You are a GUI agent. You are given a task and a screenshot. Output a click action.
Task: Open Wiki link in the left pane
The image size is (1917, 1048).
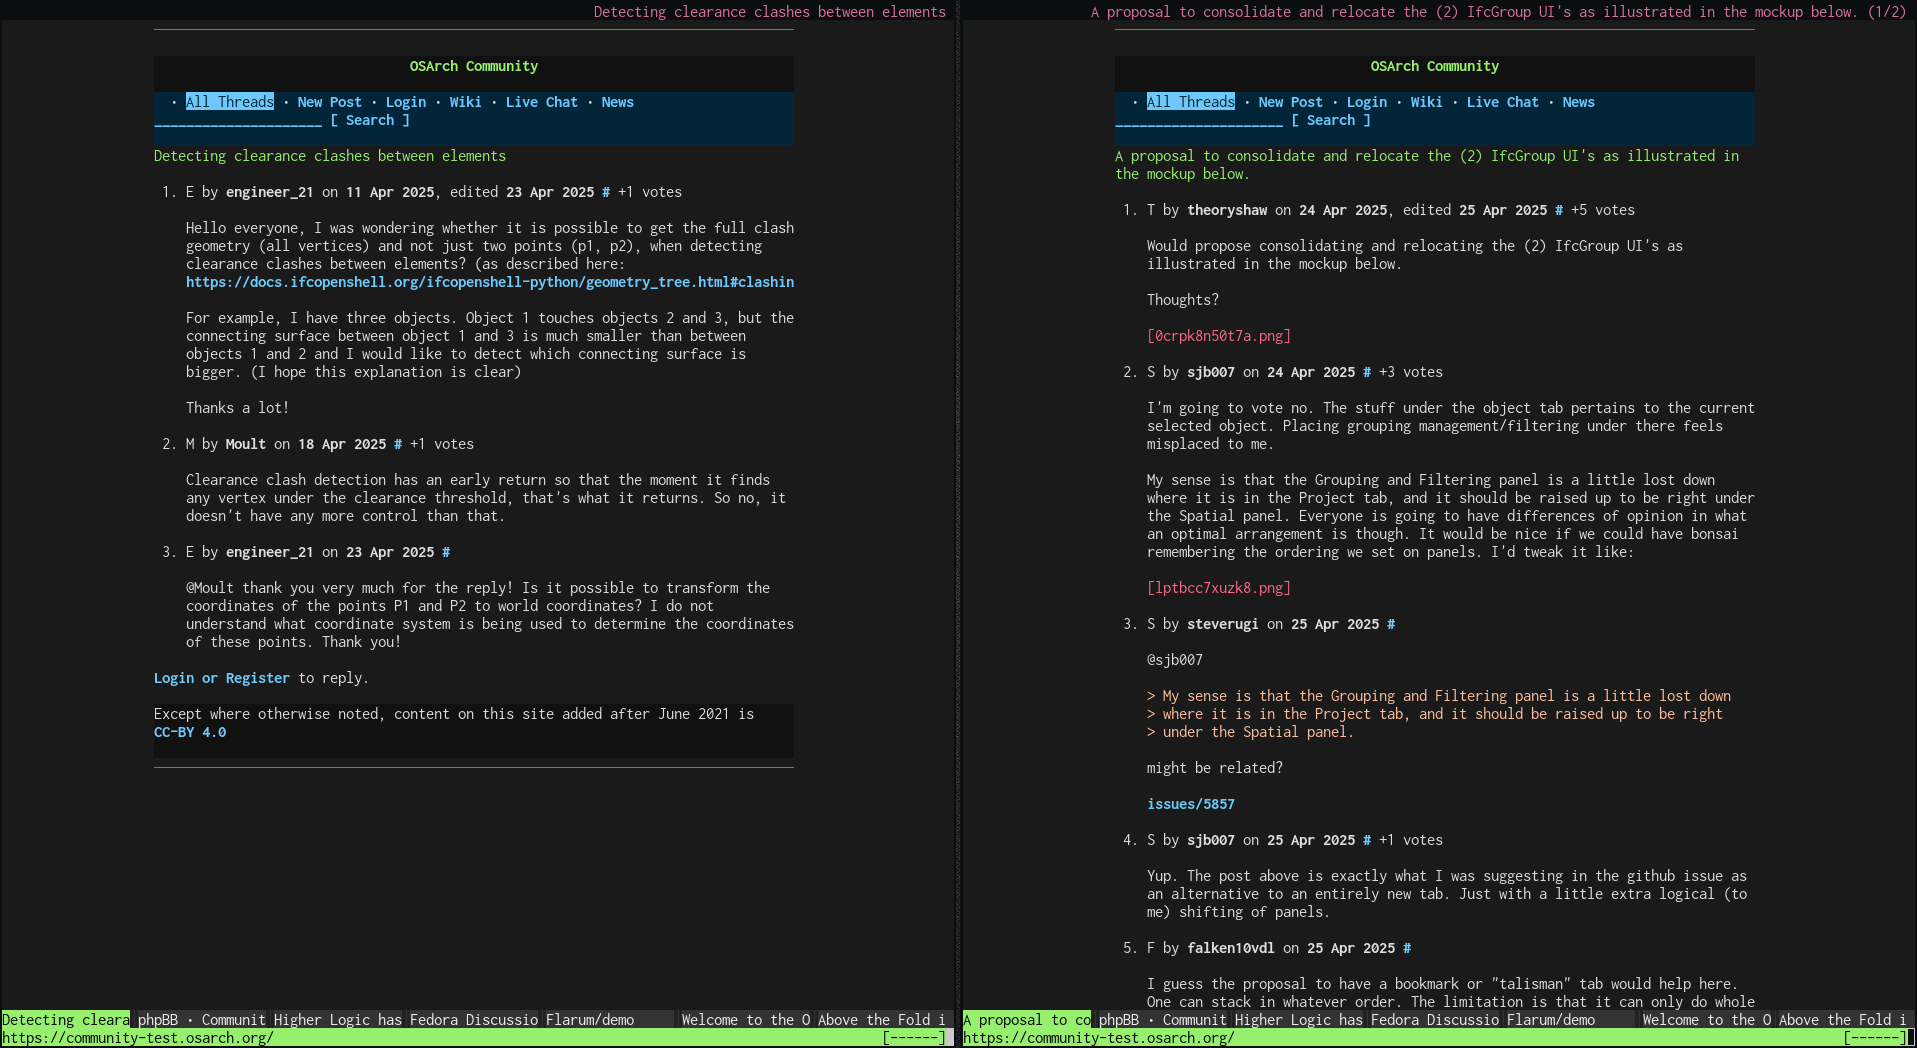click(466, 102)
